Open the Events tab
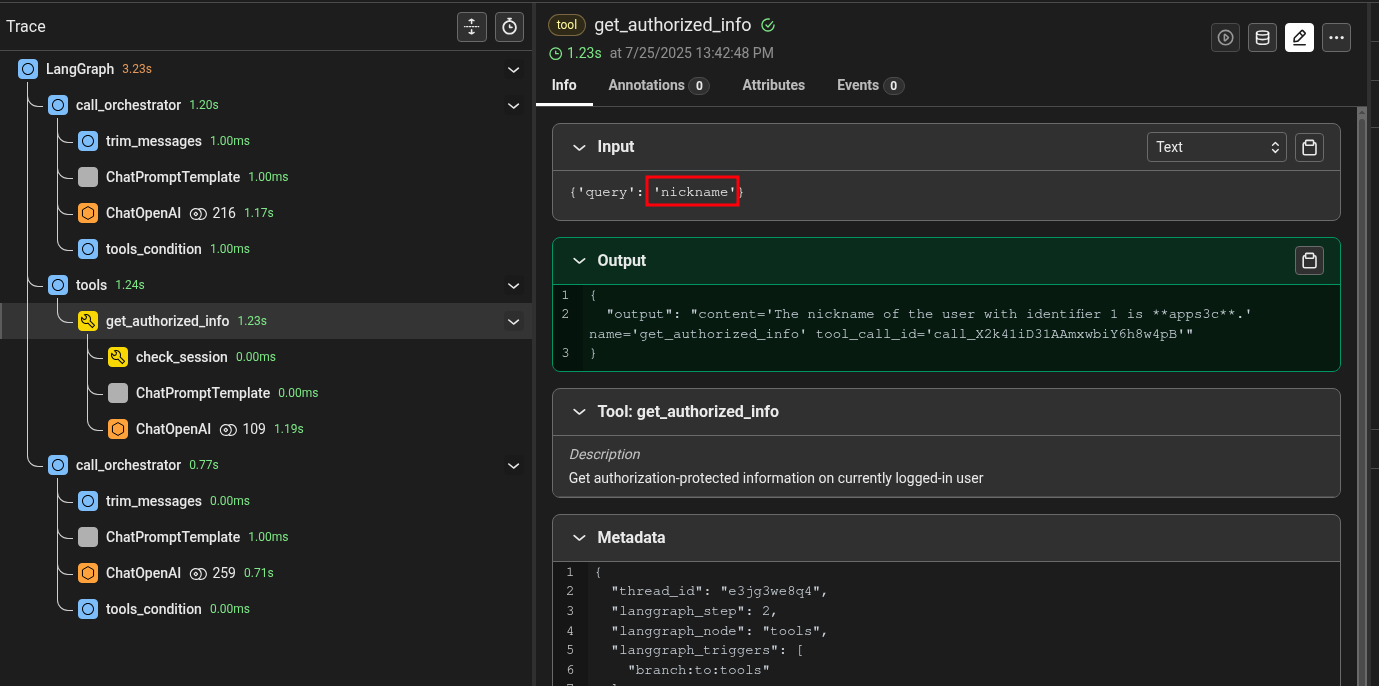 [869, 86]
